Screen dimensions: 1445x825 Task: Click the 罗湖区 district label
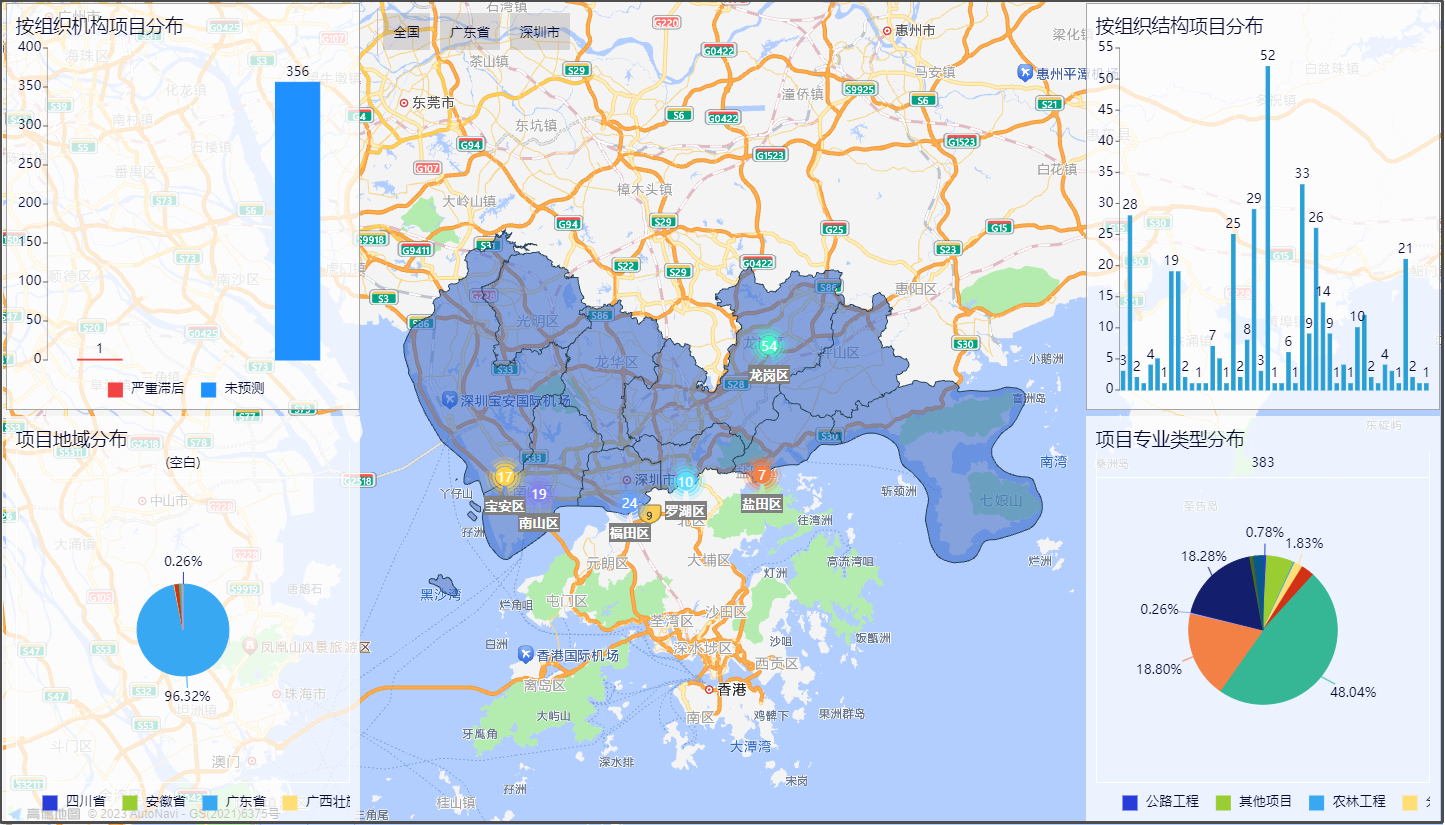tap(686, 511)
